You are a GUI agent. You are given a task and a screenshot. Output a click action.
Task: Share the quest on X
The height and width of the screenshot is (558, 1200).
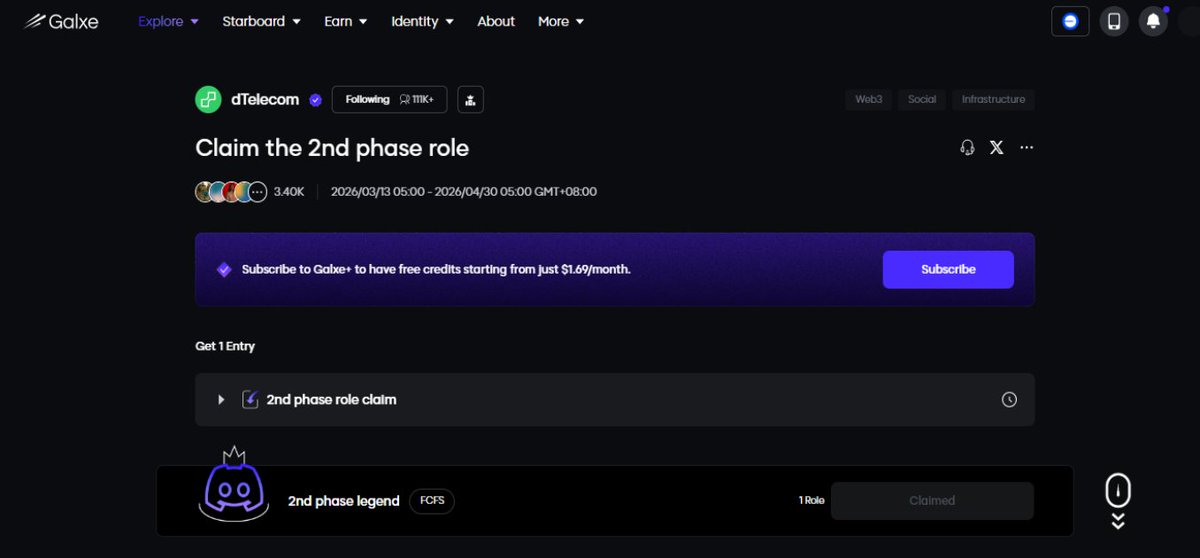[x=996, y=147]
